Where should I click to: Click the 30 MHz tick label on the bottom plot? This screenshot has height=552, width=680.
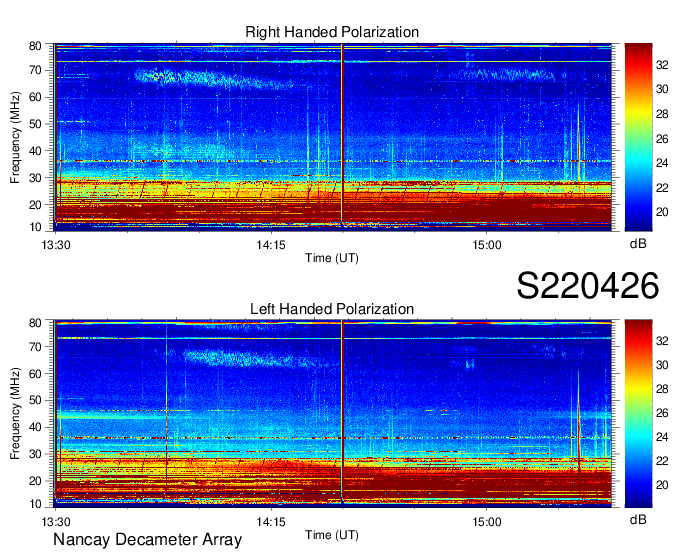[36, 454]
